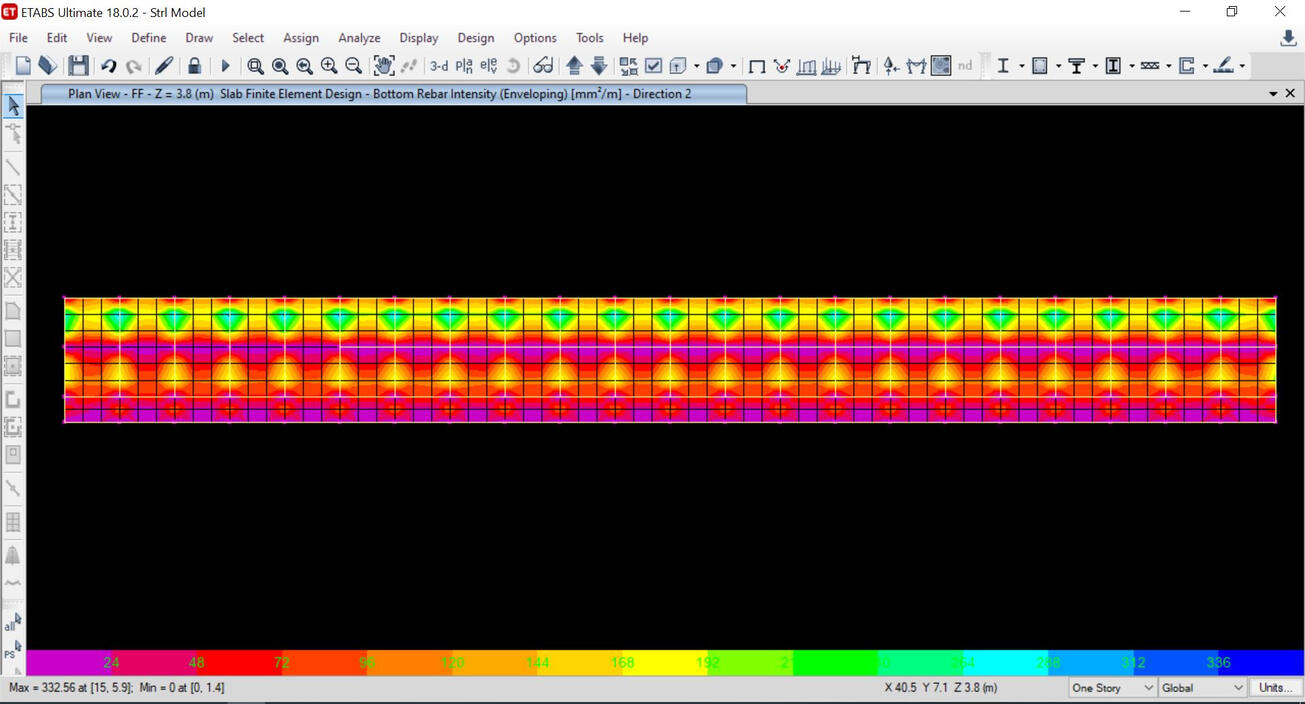This screenshot has height=704, width=1305.
Task: Click the Run Analysis play icon
Action: (225, 66)
